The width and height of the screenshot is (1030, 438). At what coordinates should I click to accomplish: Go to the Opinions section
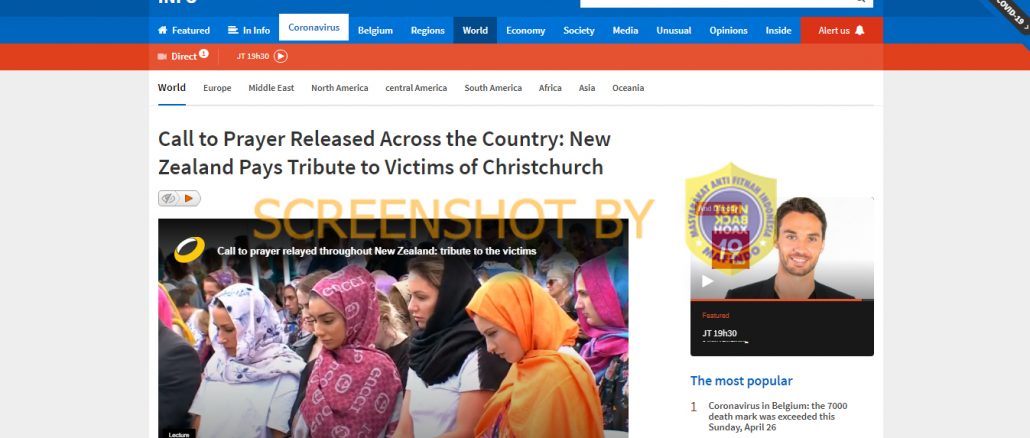(x=728, y=30)
